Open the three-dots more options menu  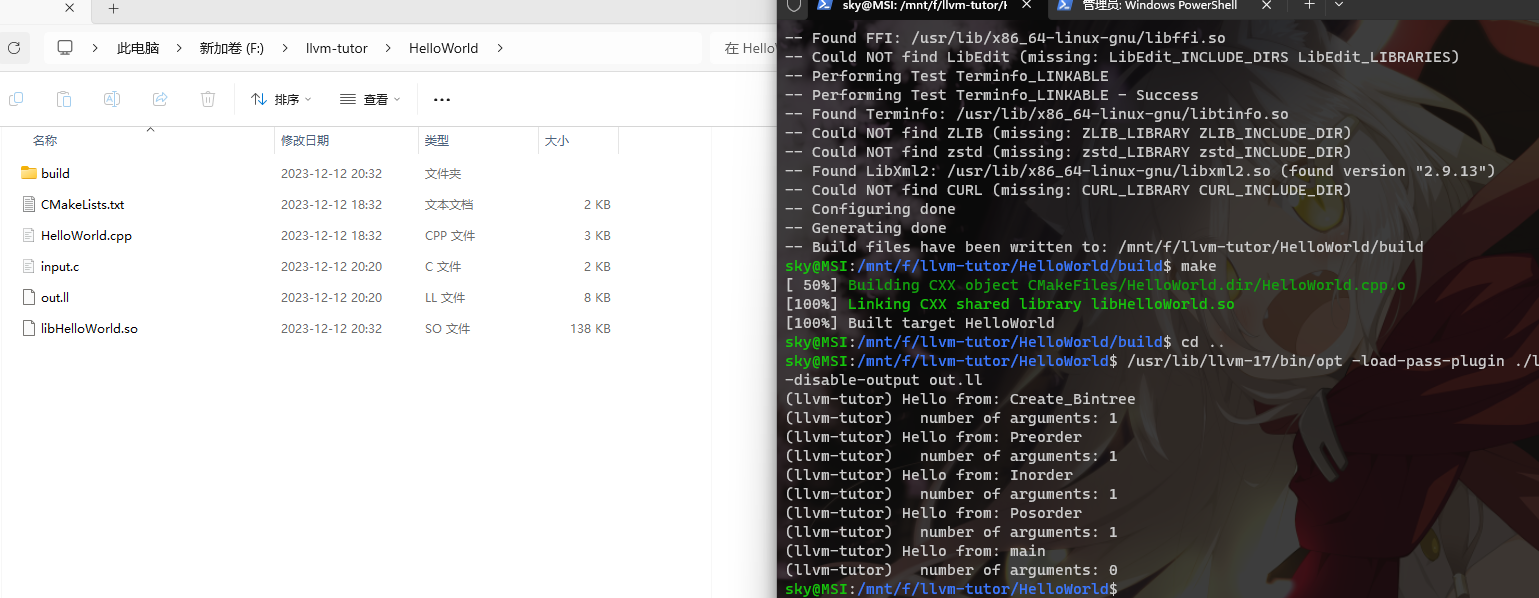click(442, 99)
